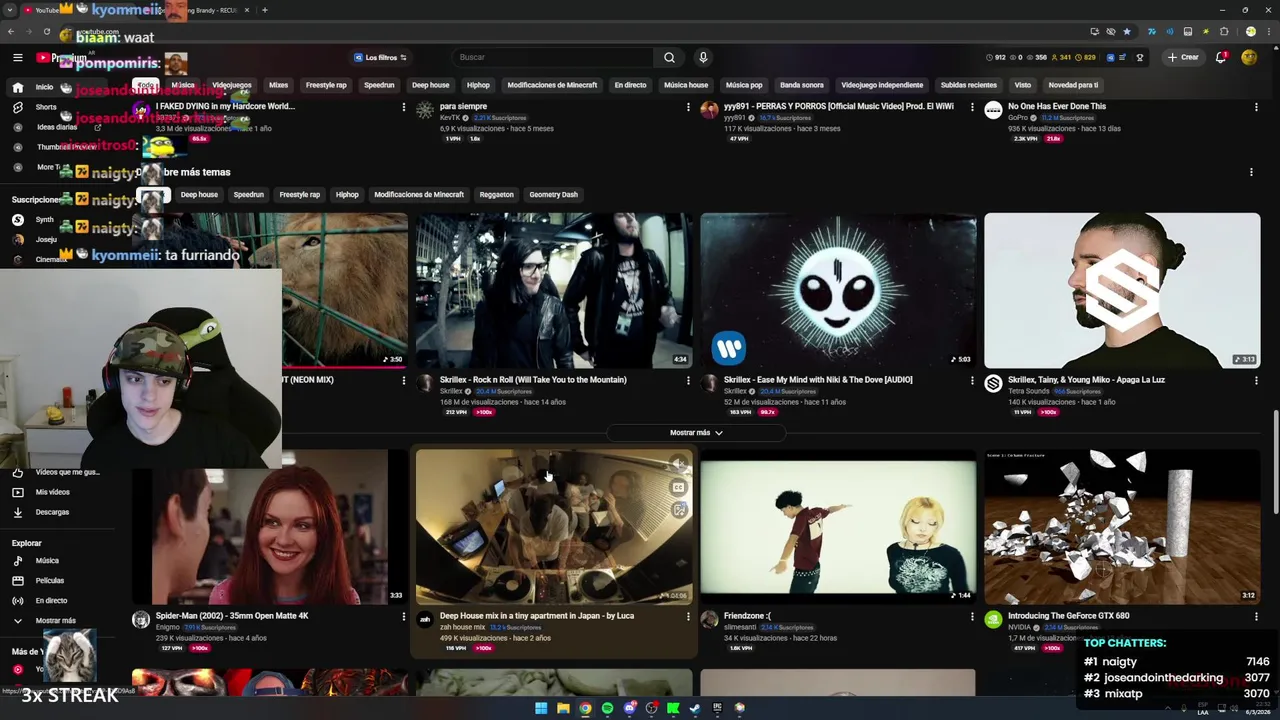Open the account avatar menu
This screenshot has height=720, width=1280.
pyautogui.click(x=1249, y=58)
